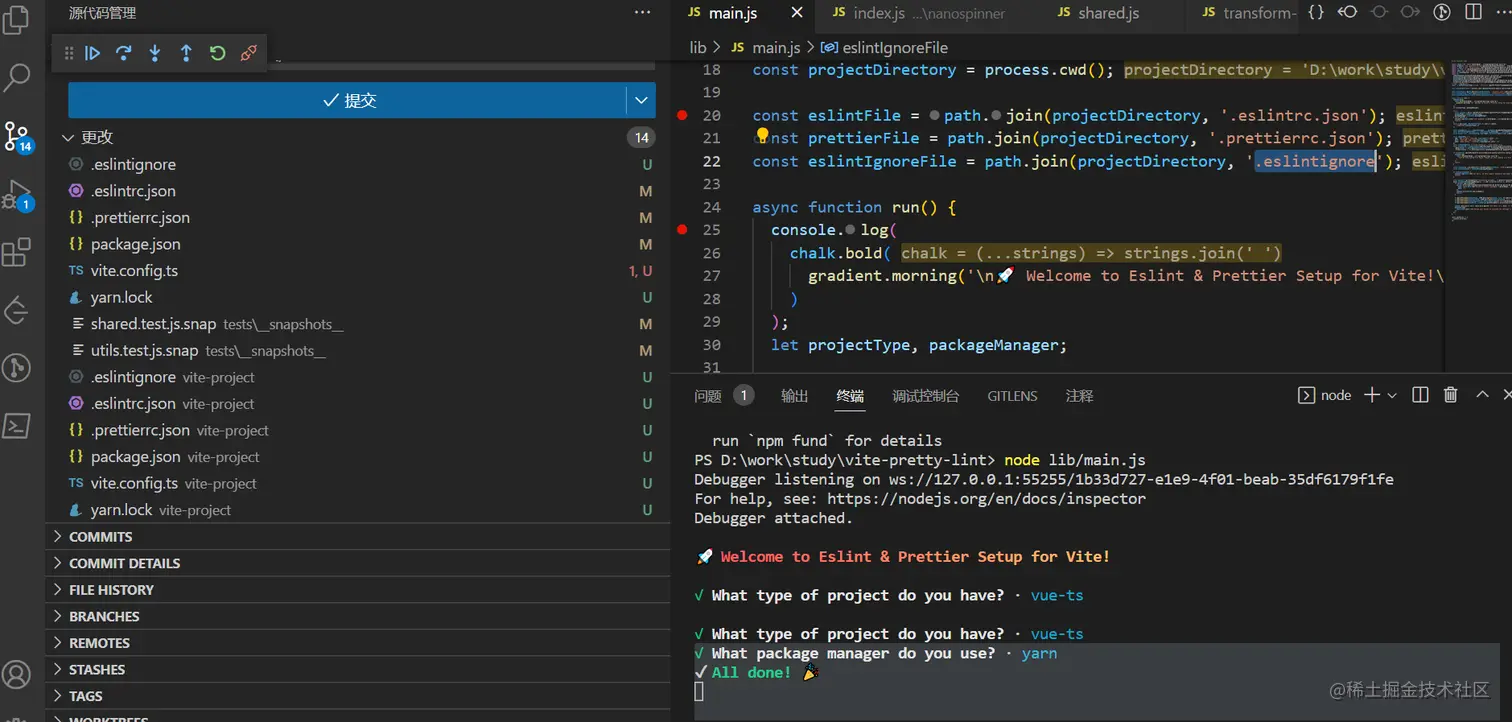Image resolution: width=1512 pixels, height=722 pixels.
Task: Open commit button dropdown arrow
Action: [641, 100]
